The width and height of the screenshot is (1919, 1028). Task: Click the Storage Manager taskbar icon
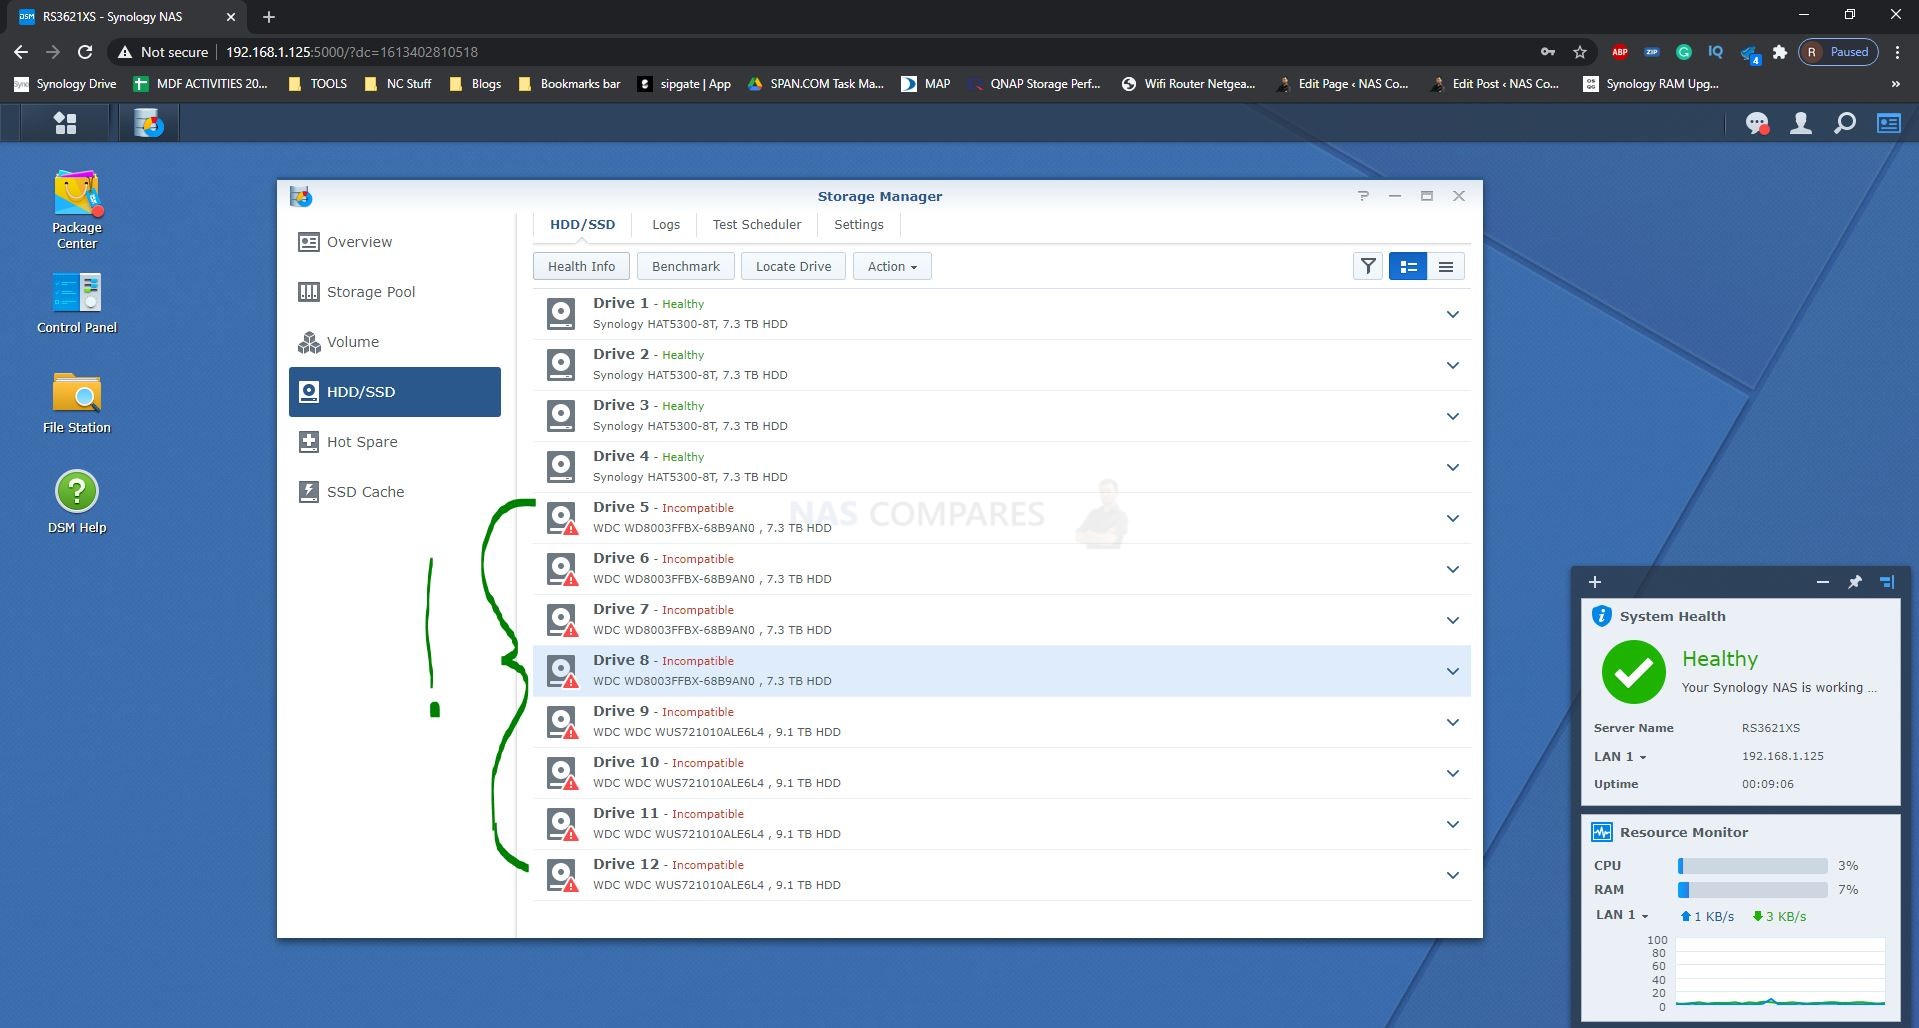point(149,123)
